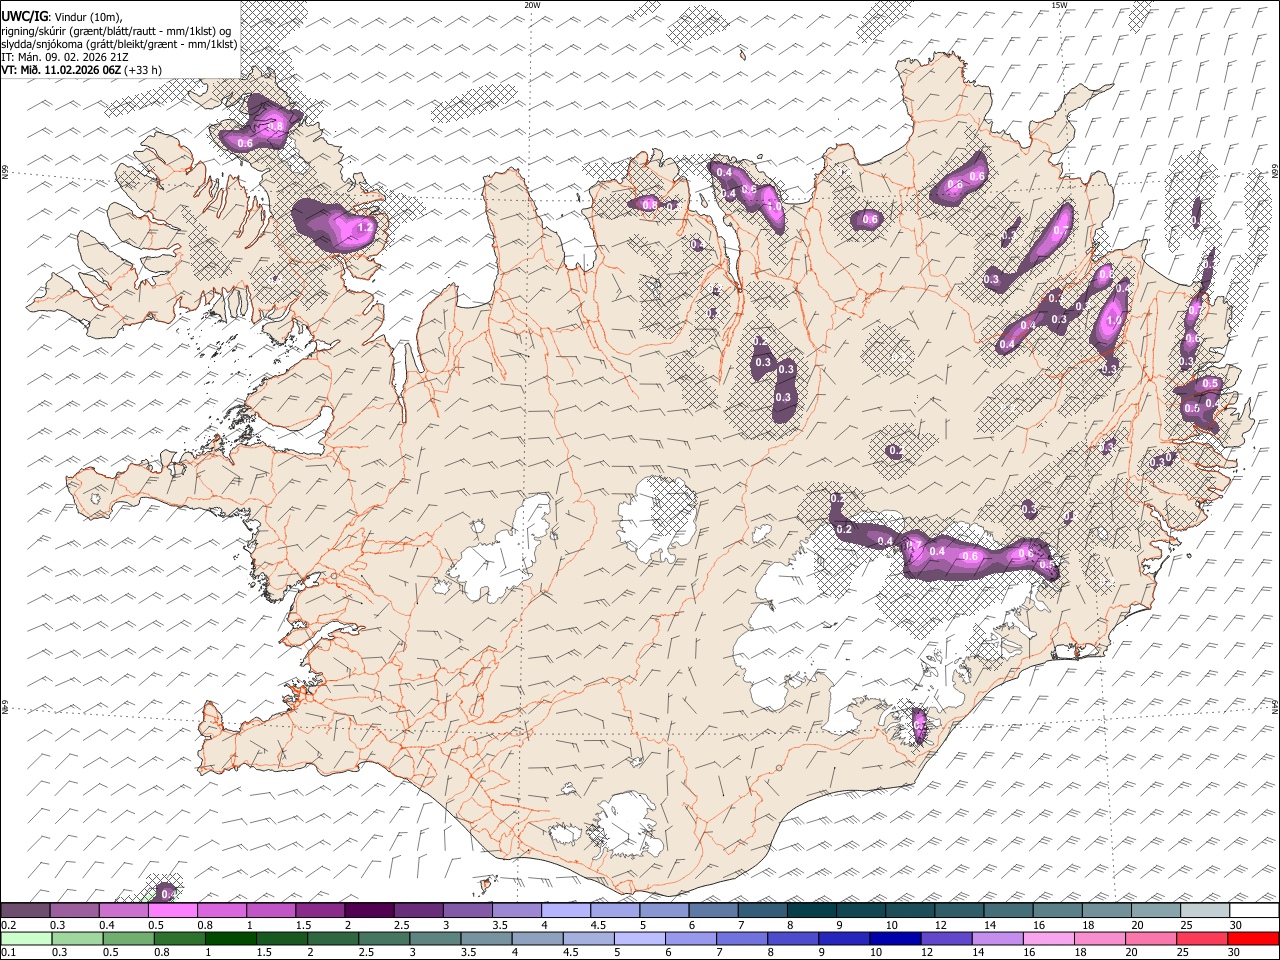Viewport: 1280px width, 960px height.
Task: Click lower legend swatch between 9 and 10
Action: pyautogui.click(x=845, y=939)
